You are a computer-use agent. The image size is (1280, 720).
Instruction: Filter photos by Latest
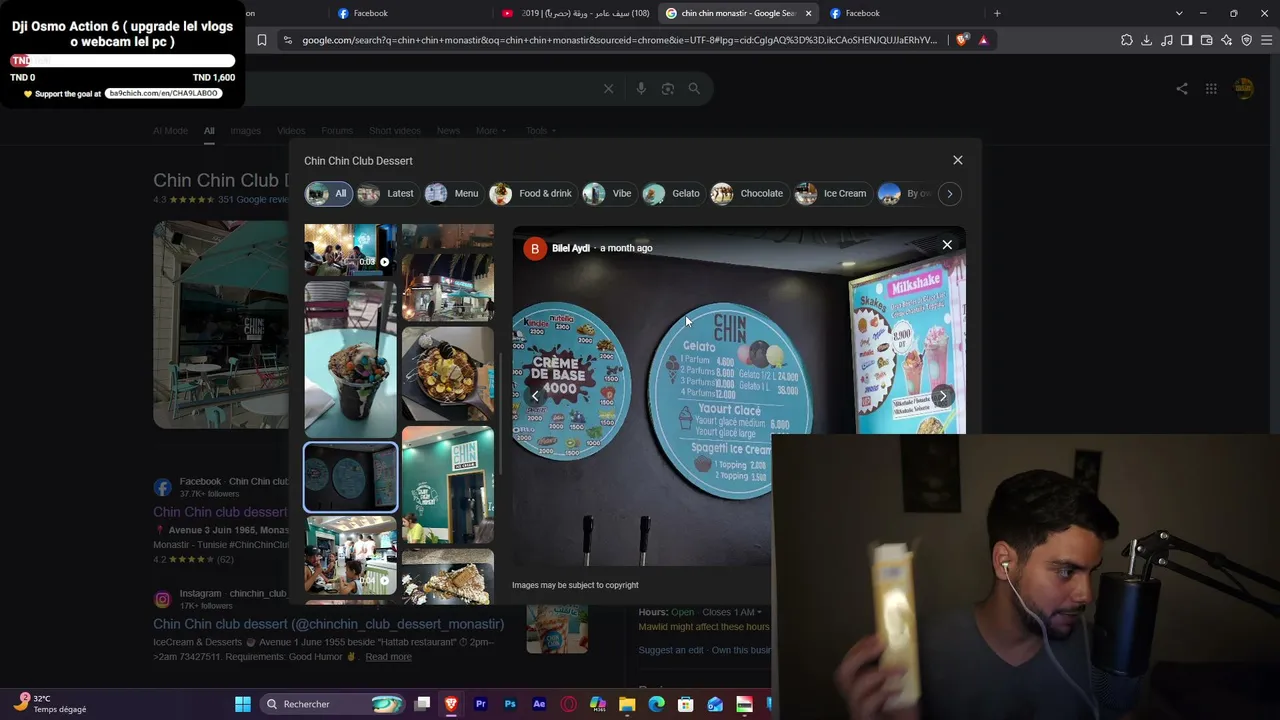click(x=386, y=194)
